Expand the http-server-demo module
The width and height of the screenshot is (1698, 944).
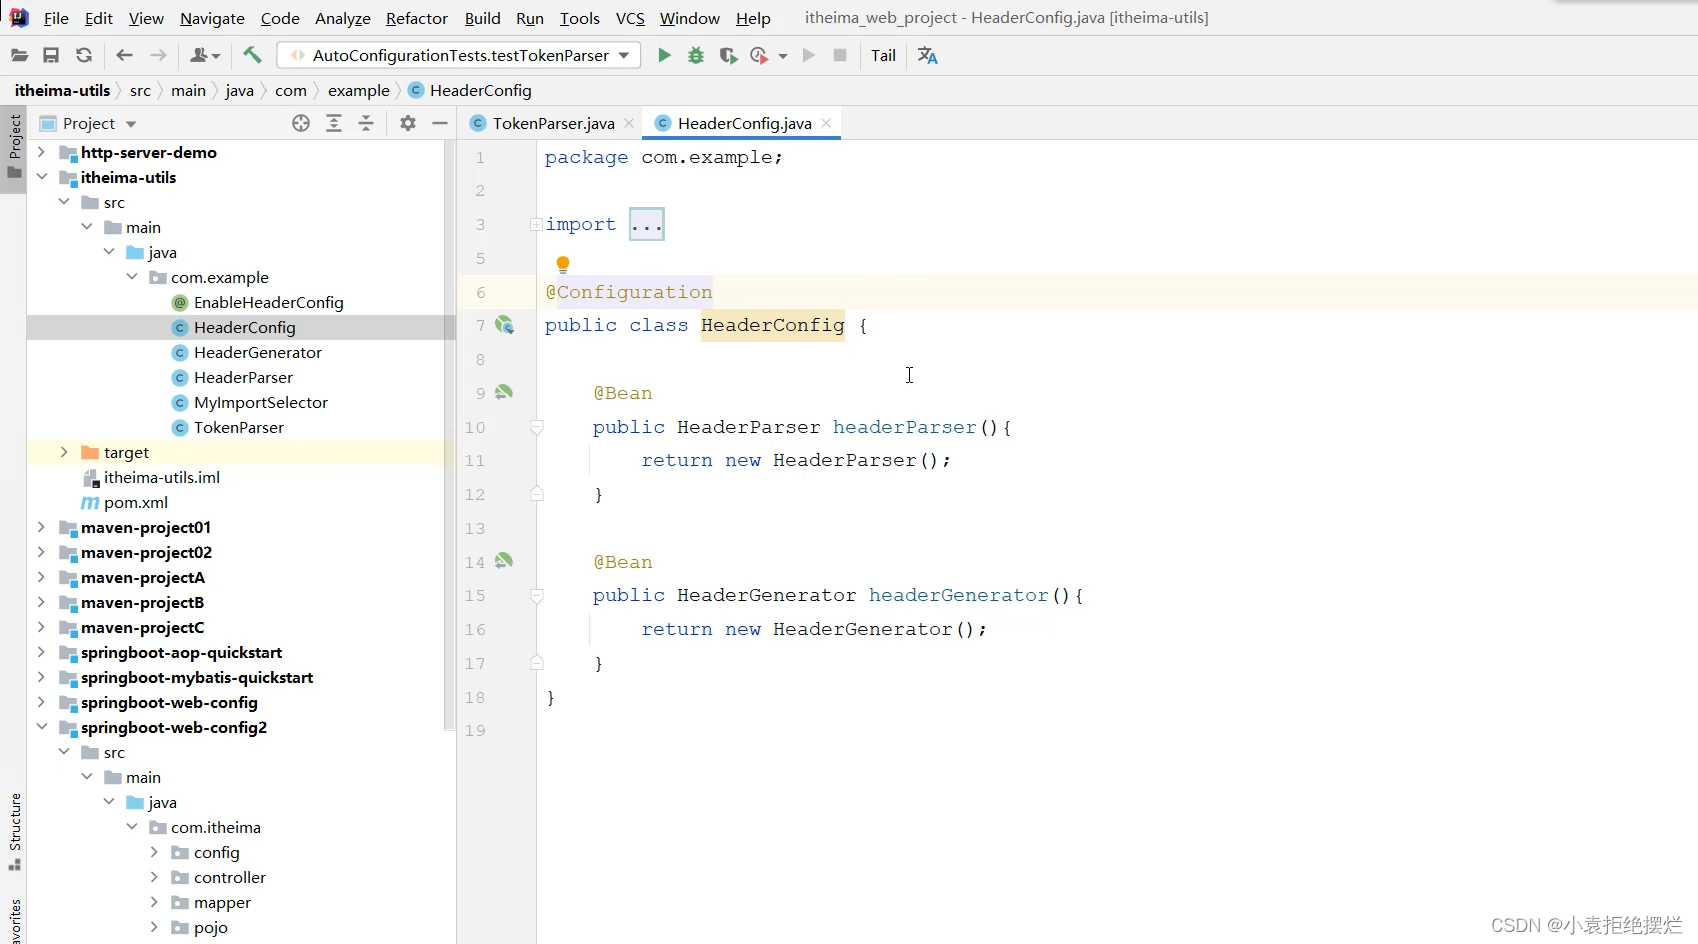coord(41,152)
